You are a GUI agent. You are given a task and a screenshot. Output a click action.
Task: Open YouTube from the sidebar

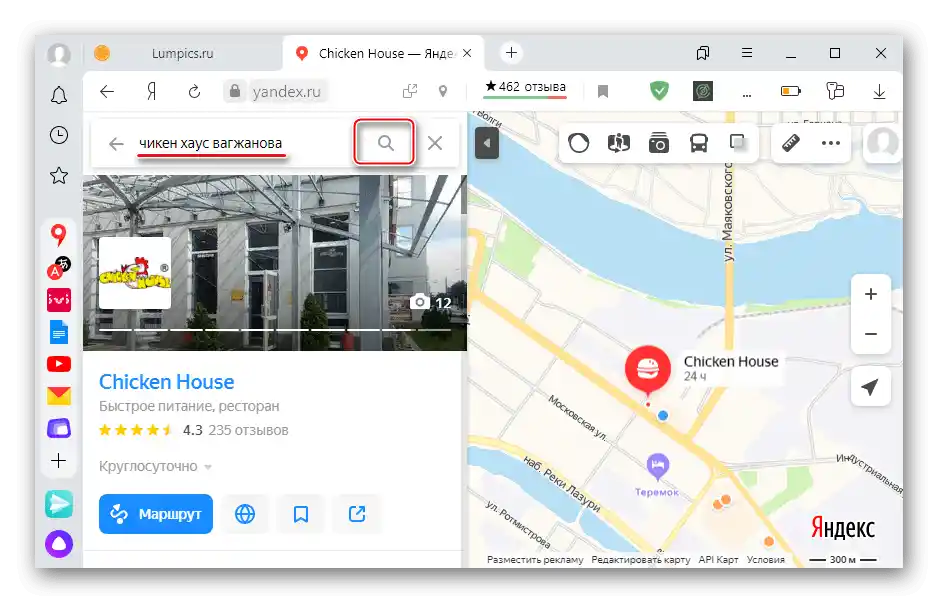tap(59, 364)
